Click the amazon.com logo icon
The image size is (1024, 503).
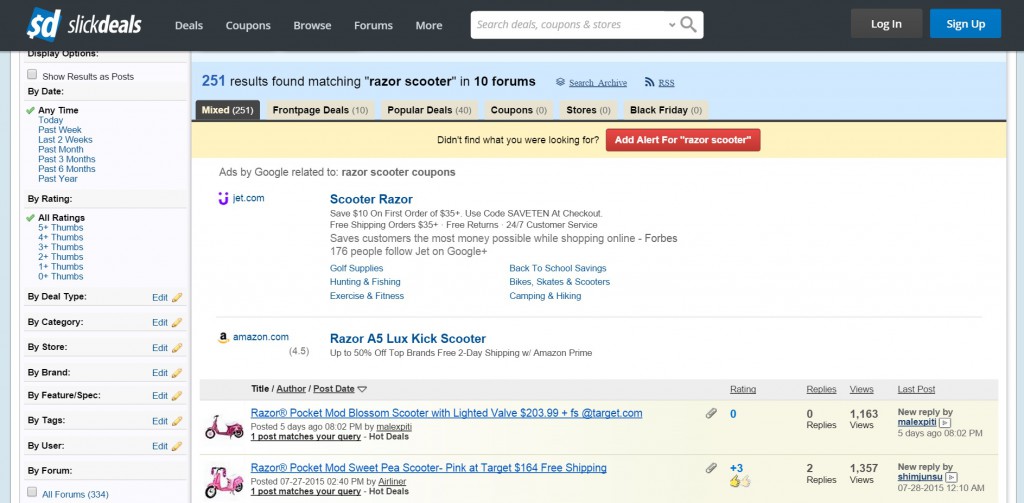pos(223,338)
